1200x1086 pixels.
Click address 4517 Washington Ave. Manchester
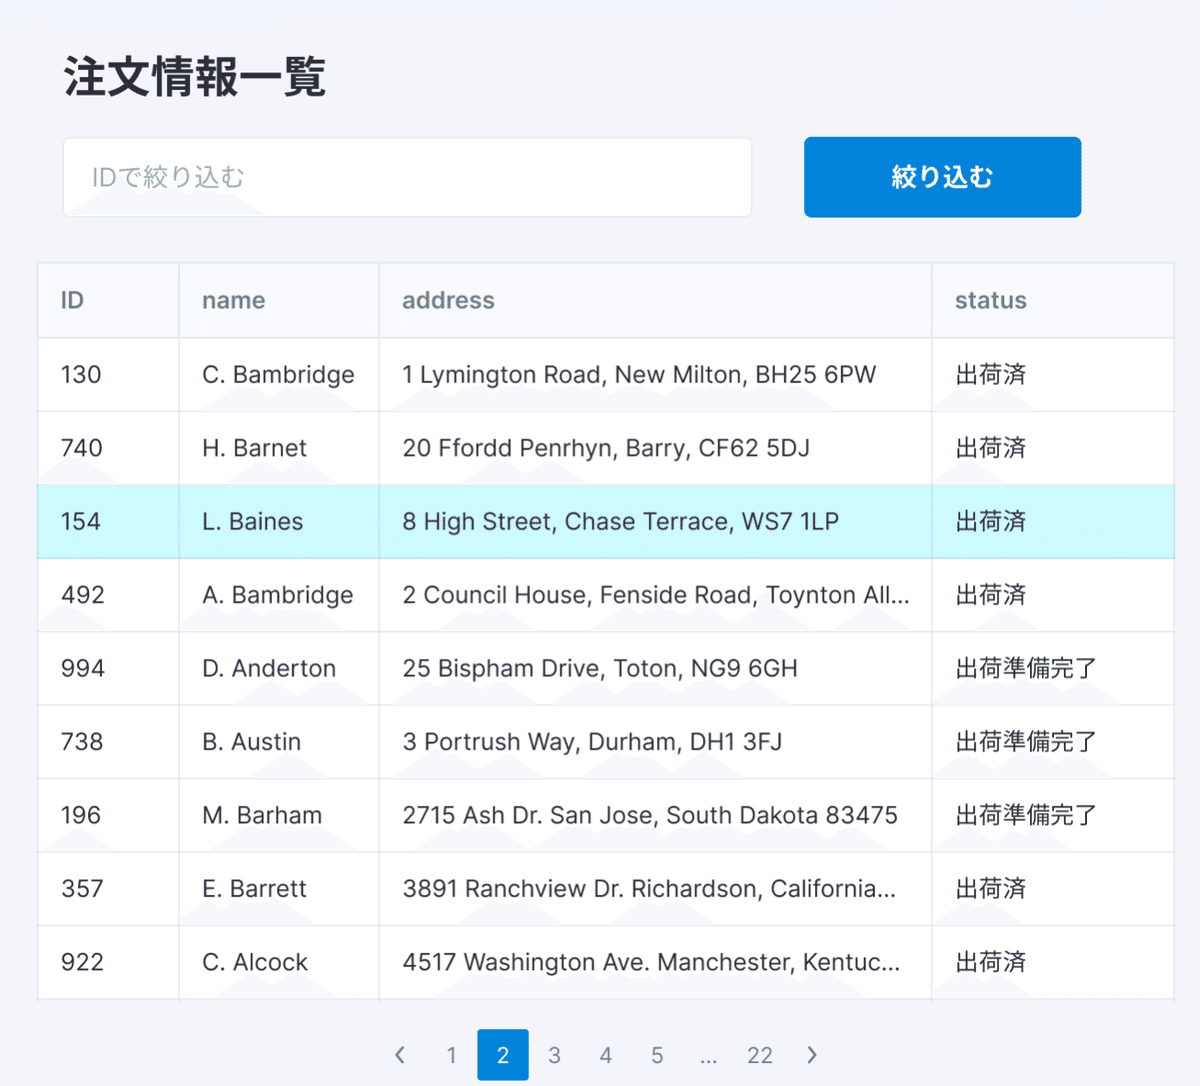tap(651, 962)
